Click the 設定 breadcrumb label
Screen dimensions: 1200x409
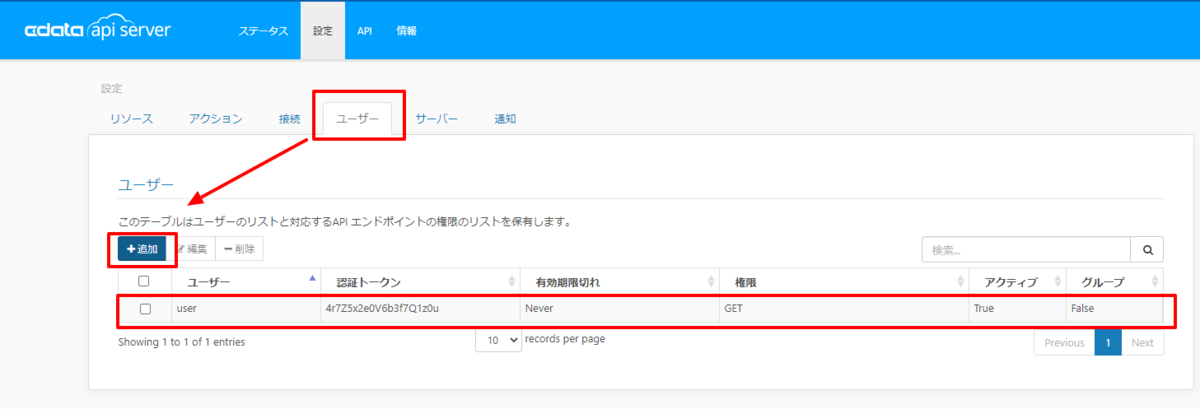point(110,89)
